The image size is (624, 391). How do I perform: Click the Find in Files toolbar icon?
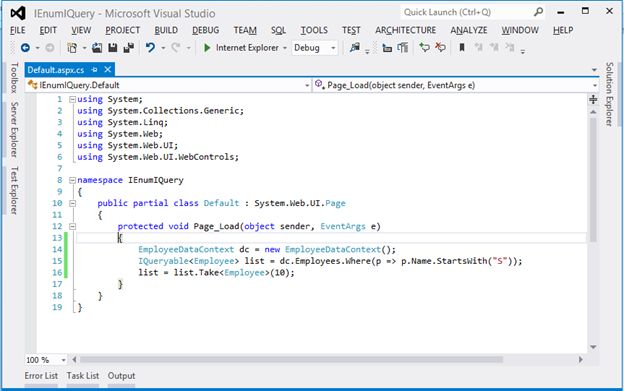[x=354, y=48]
